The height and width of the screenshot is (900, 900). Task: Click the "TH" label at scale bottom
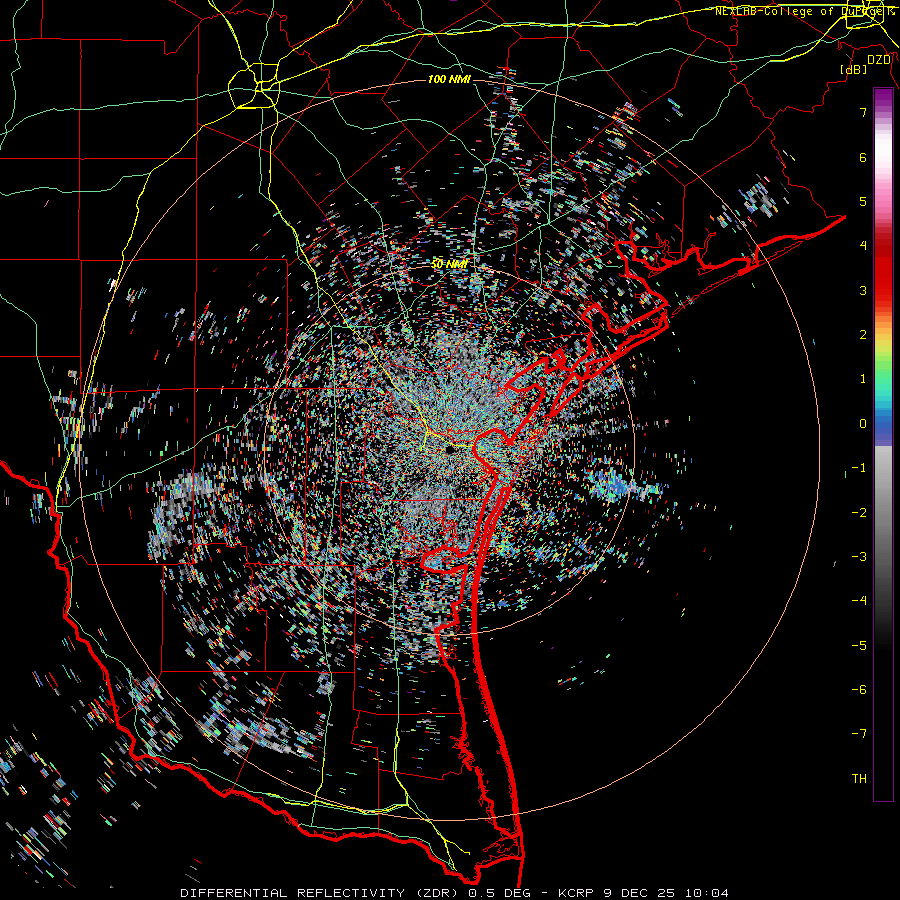pyautogui.click(x=859, y=778)
